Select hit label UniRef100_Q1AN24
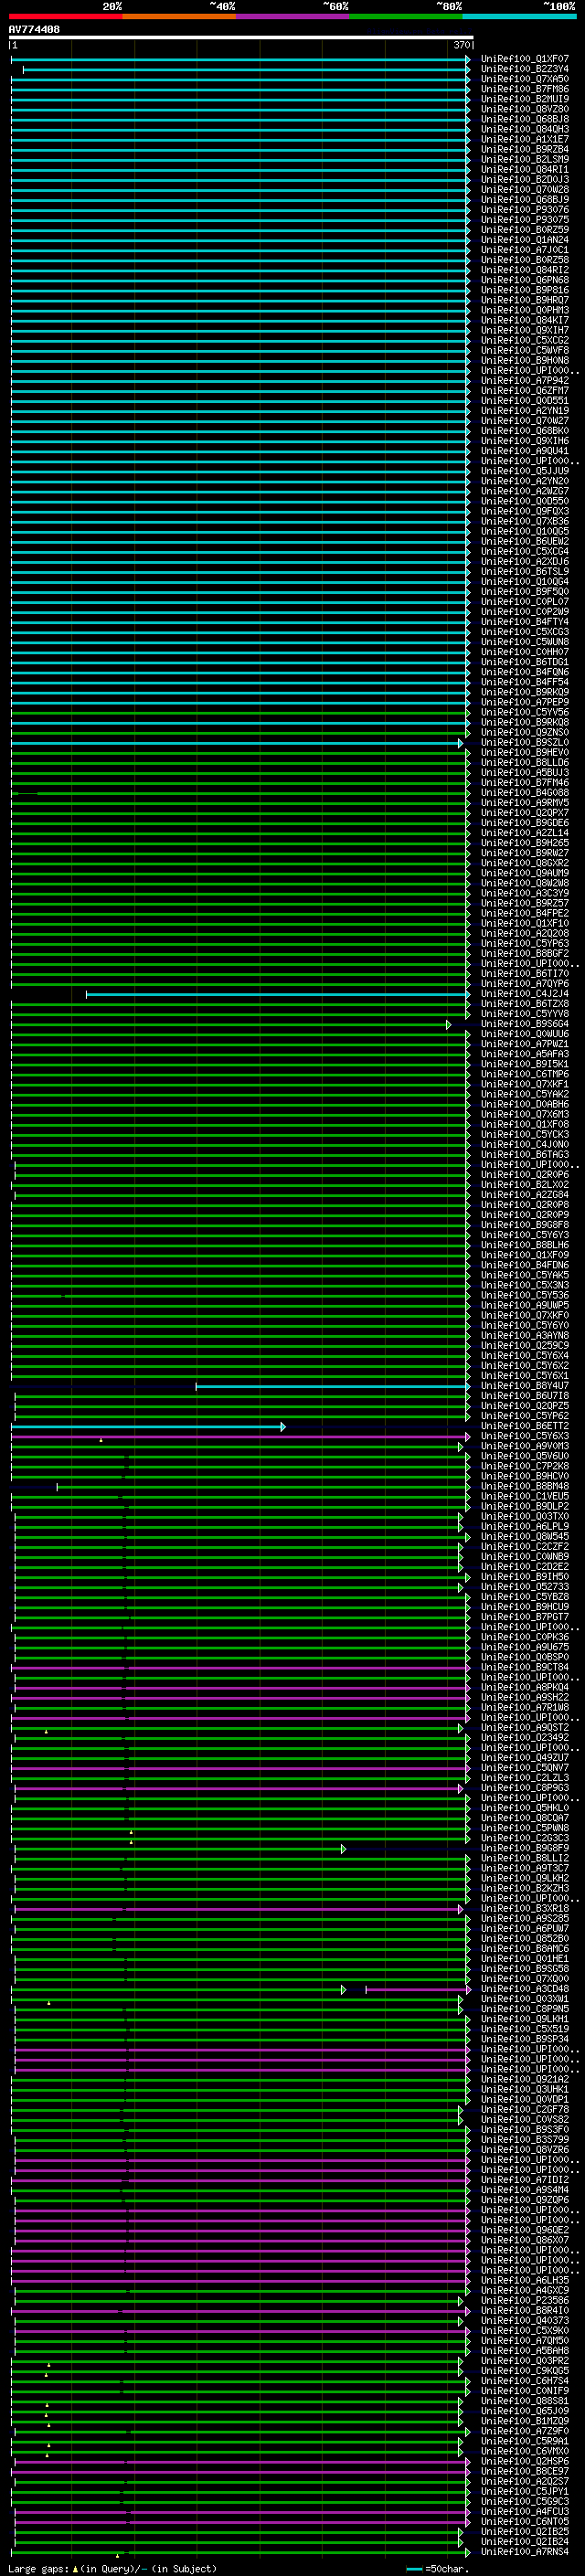Image resolution: width=585 pixels, height=2576 pixels. (x=524, y=240)
